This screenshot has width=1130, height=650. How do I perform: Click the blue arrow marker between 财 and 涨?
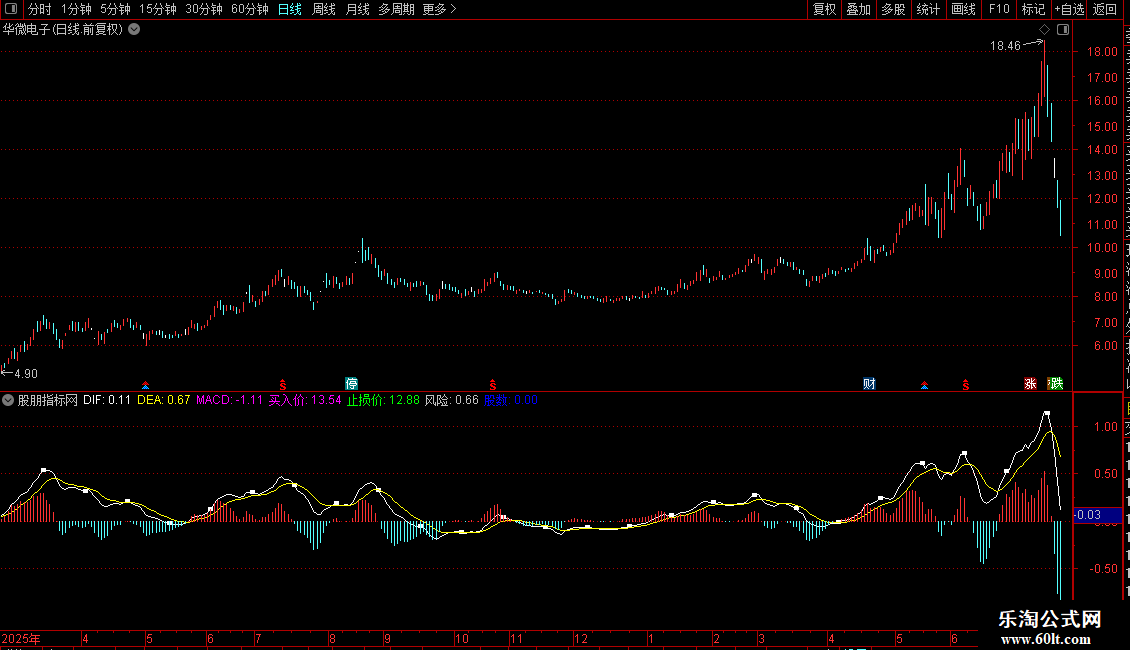[925, 386]
